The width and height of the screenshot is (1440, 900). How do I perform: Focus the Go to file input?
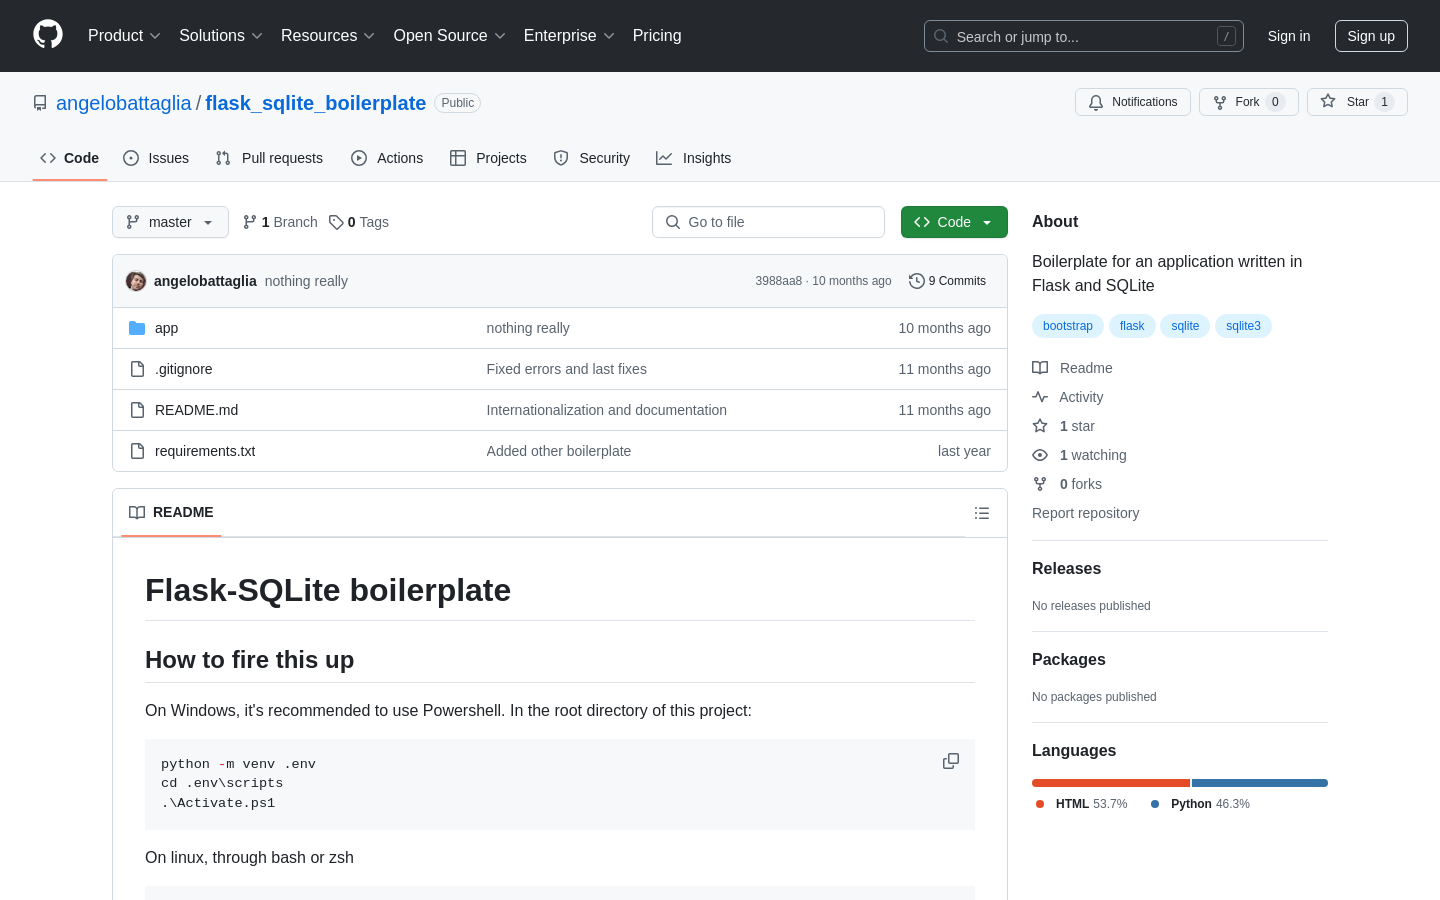[x=768, y=222]
